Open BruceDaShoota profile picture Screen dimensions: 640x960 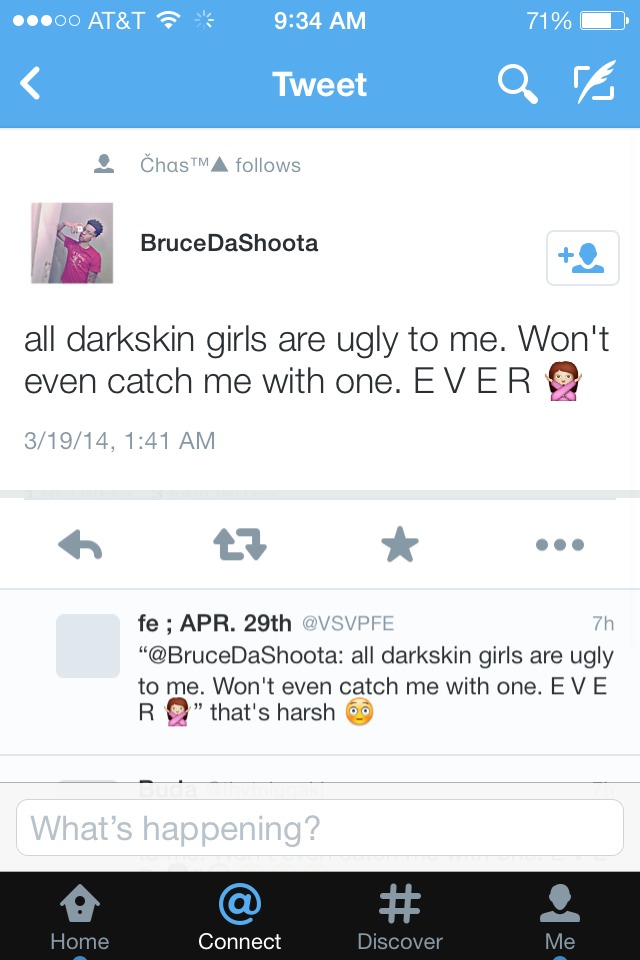pos(72,243)
